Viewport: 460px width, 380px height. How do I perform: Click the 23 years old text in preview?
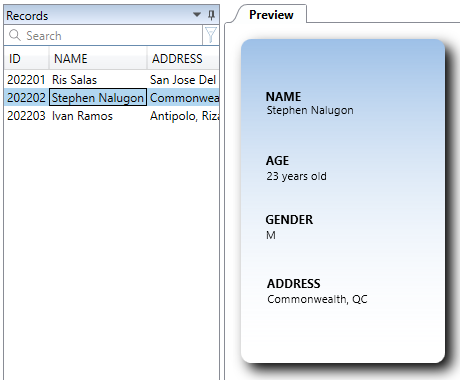tap(296, 176)
